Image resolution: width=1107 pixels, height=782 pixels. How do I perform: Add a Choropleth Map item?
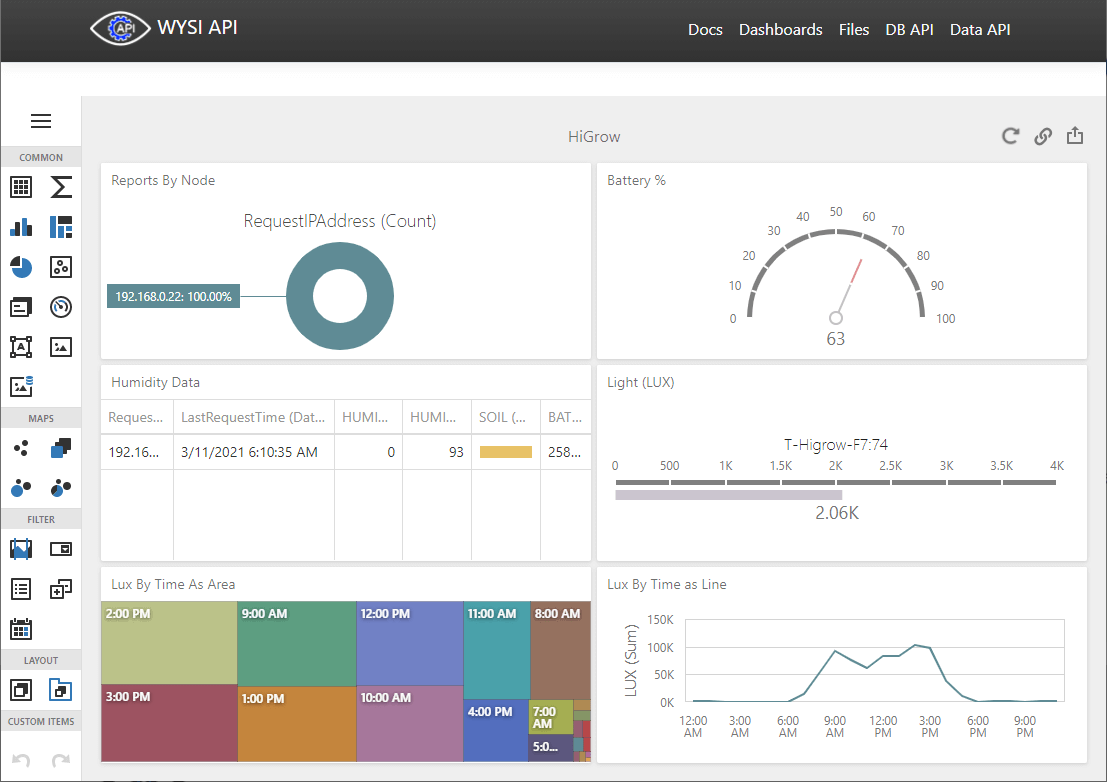(61, 448)
